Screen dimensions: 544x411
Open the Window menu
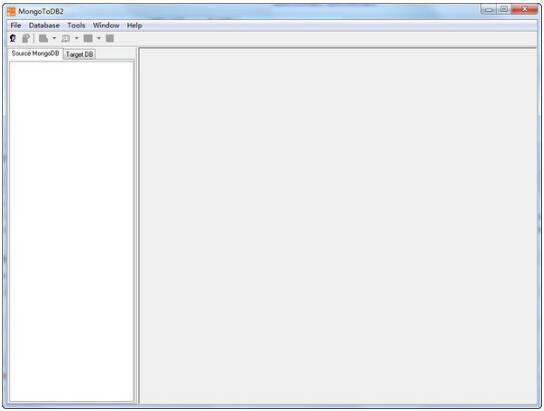click(106, 25)
